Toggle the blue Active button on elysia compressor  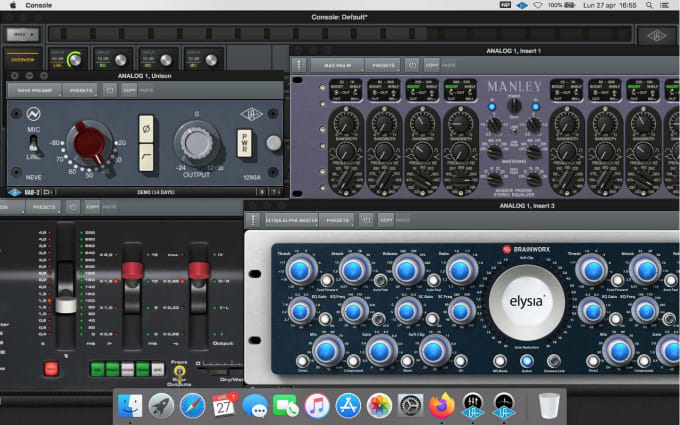click(526, 361)
